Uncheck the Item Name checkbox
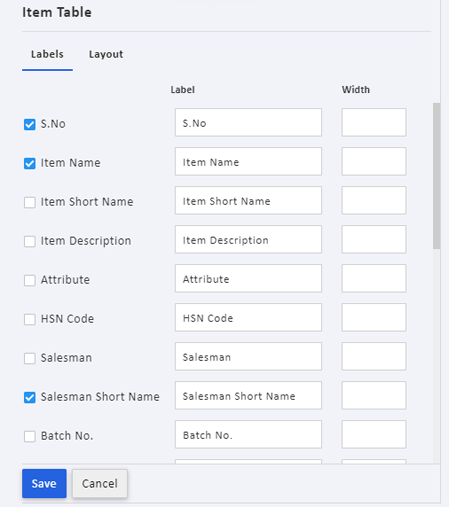Screen dimensions: 449x507 [x=30, y=163]
